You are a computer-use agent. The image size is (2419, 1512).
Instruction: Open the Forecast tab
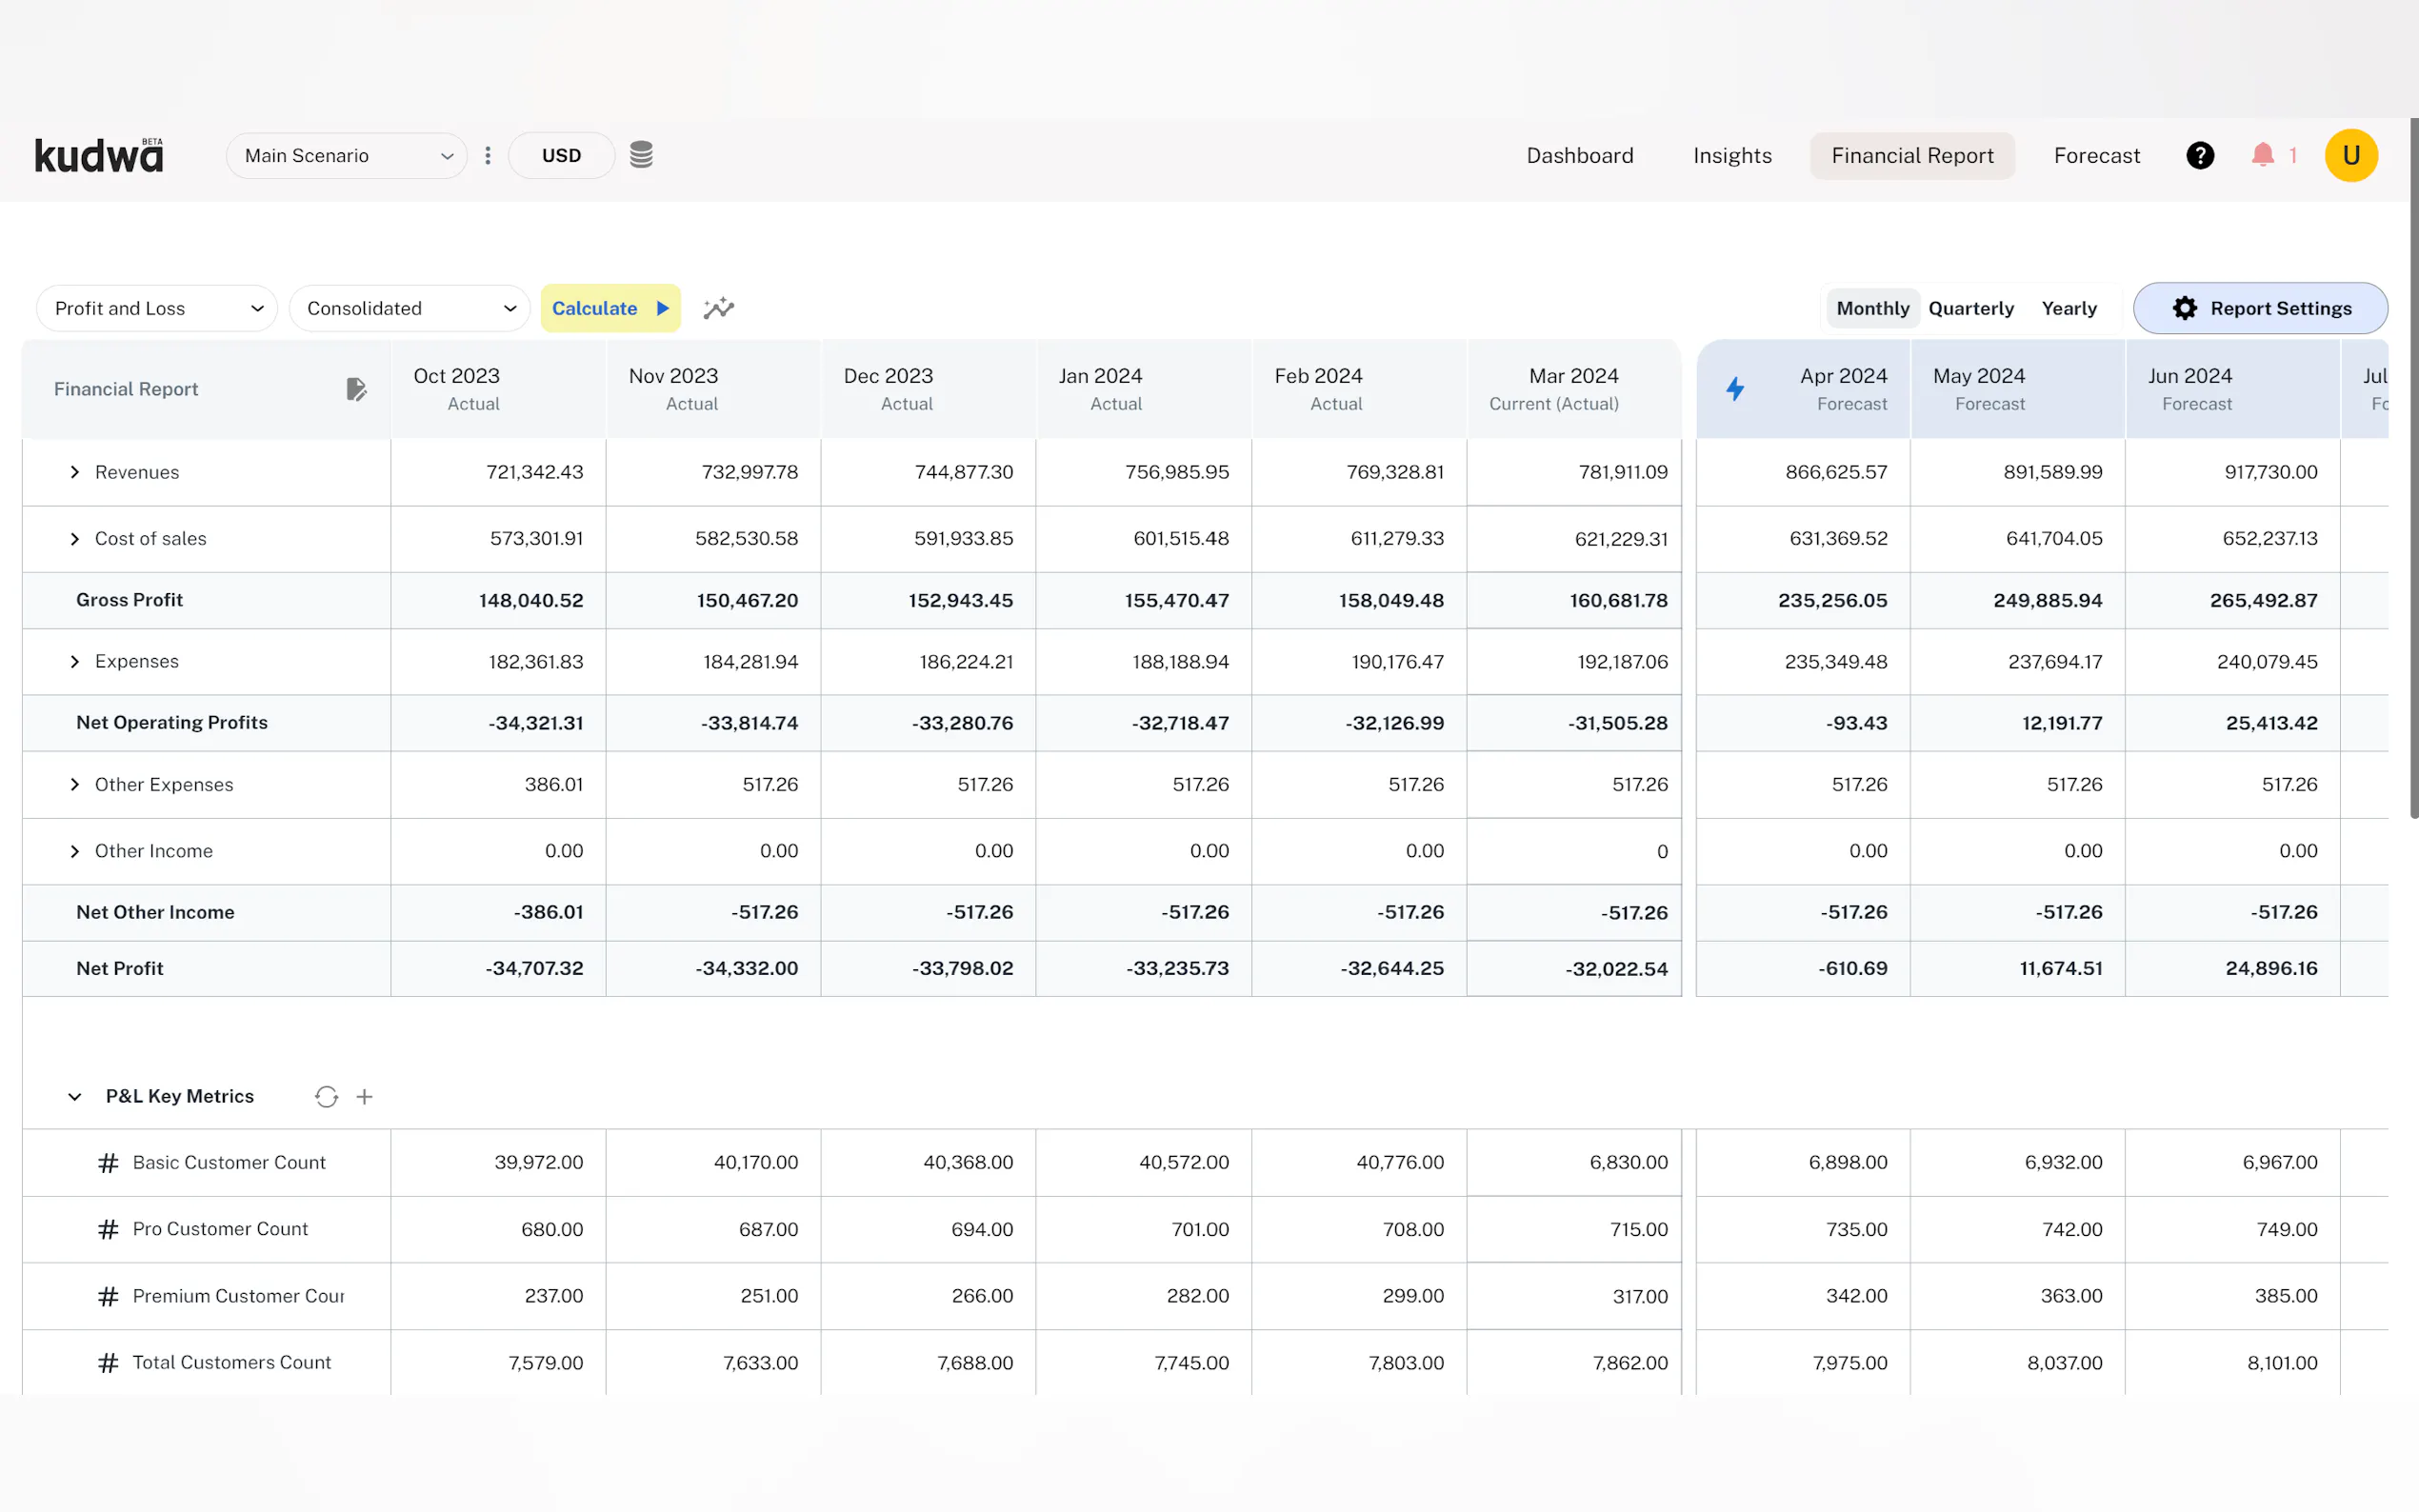[2096, 155]
